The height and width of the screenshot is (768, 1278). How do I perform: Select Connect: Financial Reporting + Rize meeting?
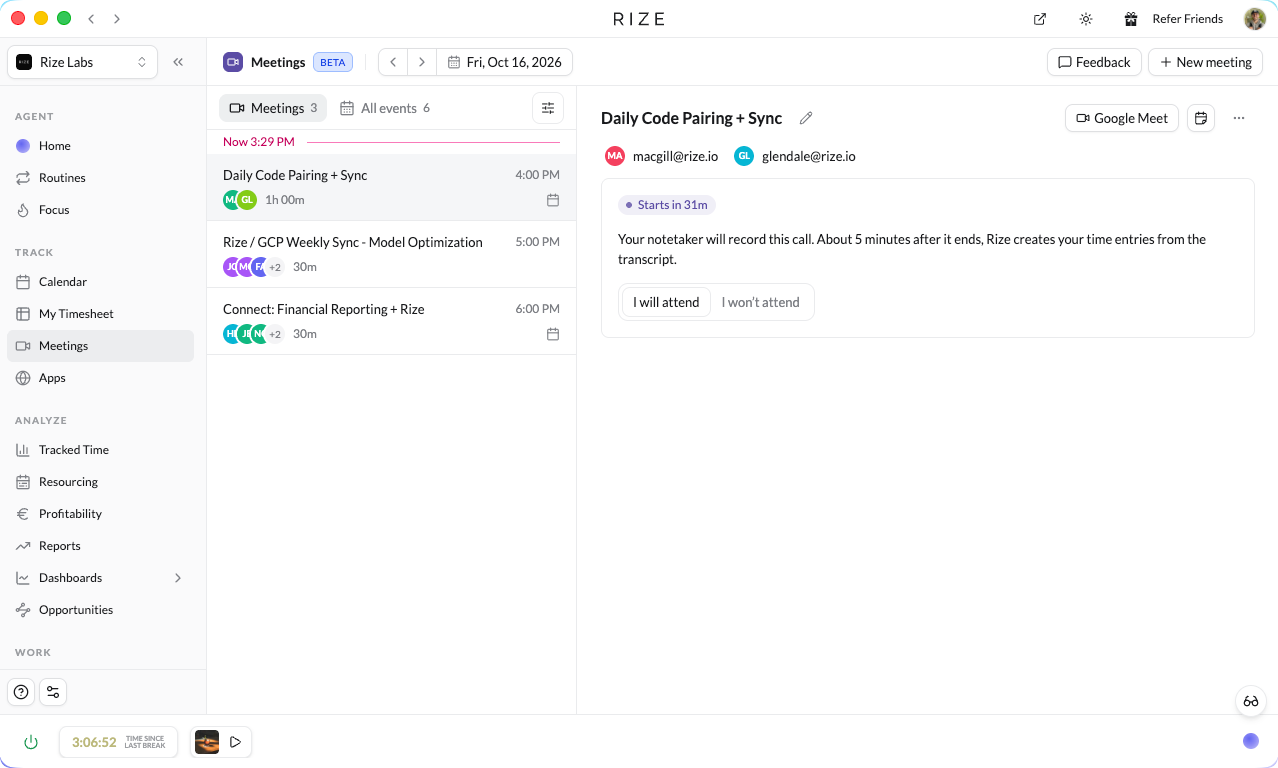tap(391, 321)
